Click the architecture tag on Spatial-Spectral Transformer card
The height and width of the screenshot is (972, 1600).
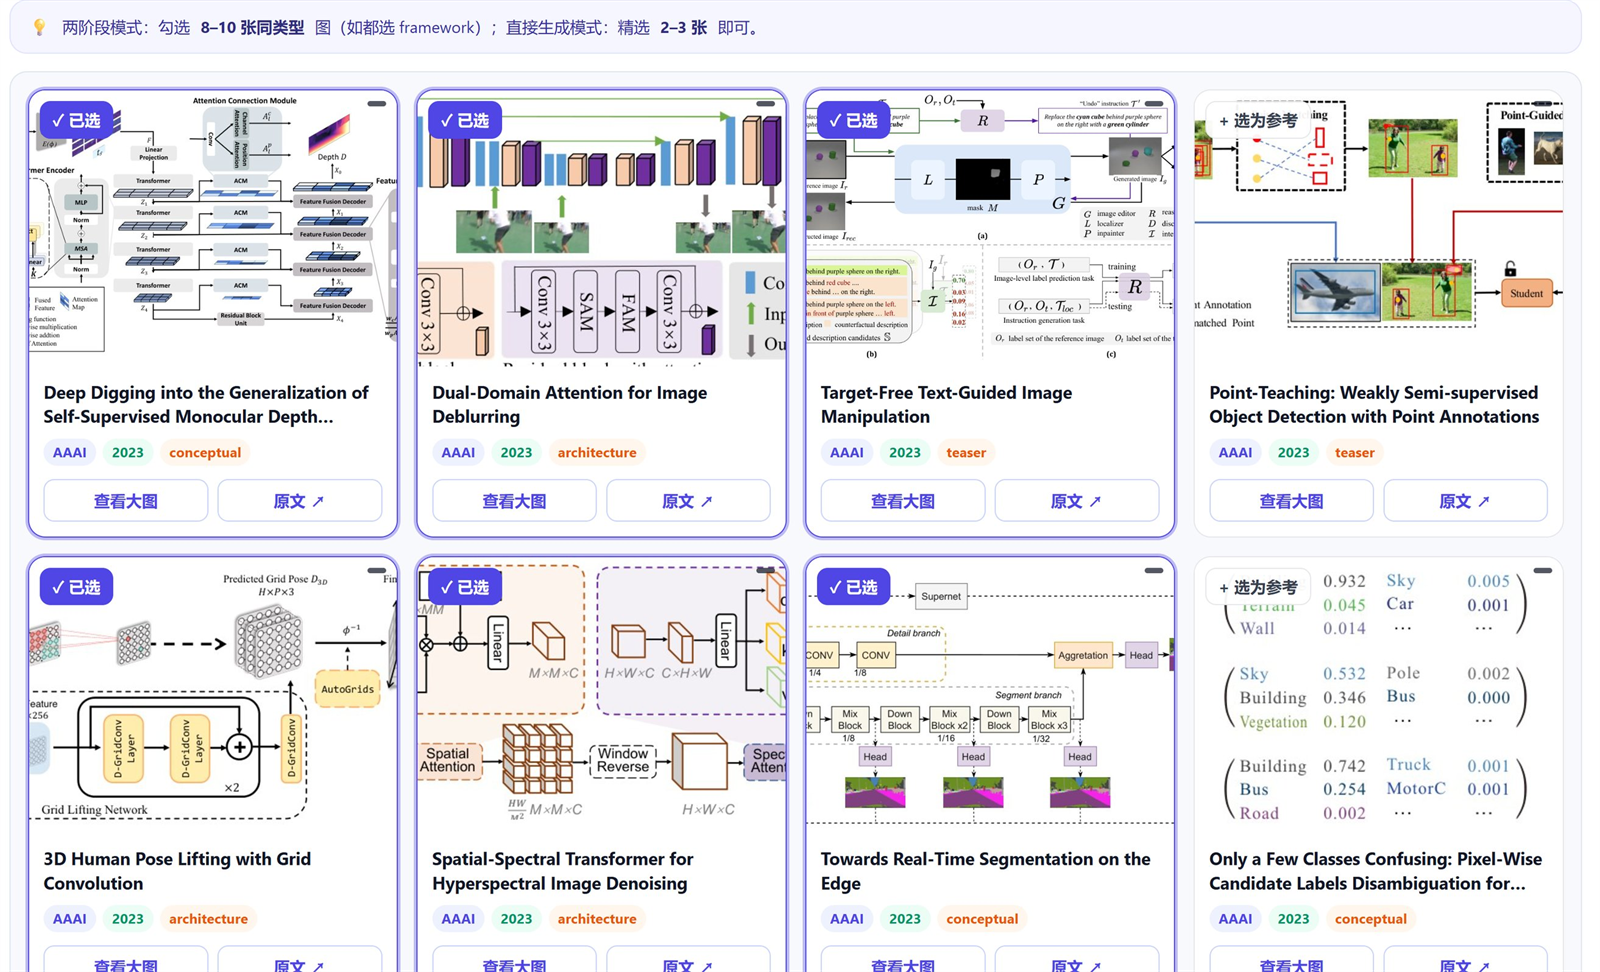(597, 919)
